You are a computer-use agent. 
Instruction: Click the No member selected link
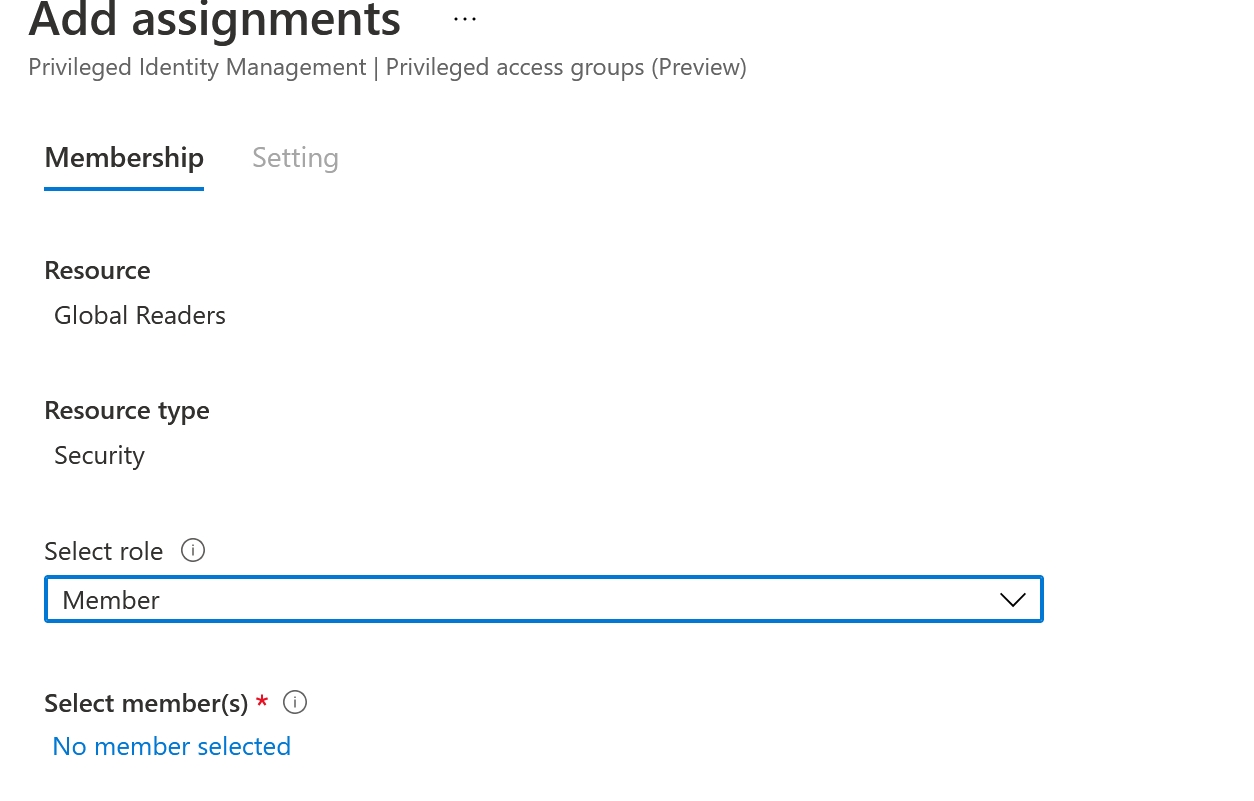coord(172,746)
